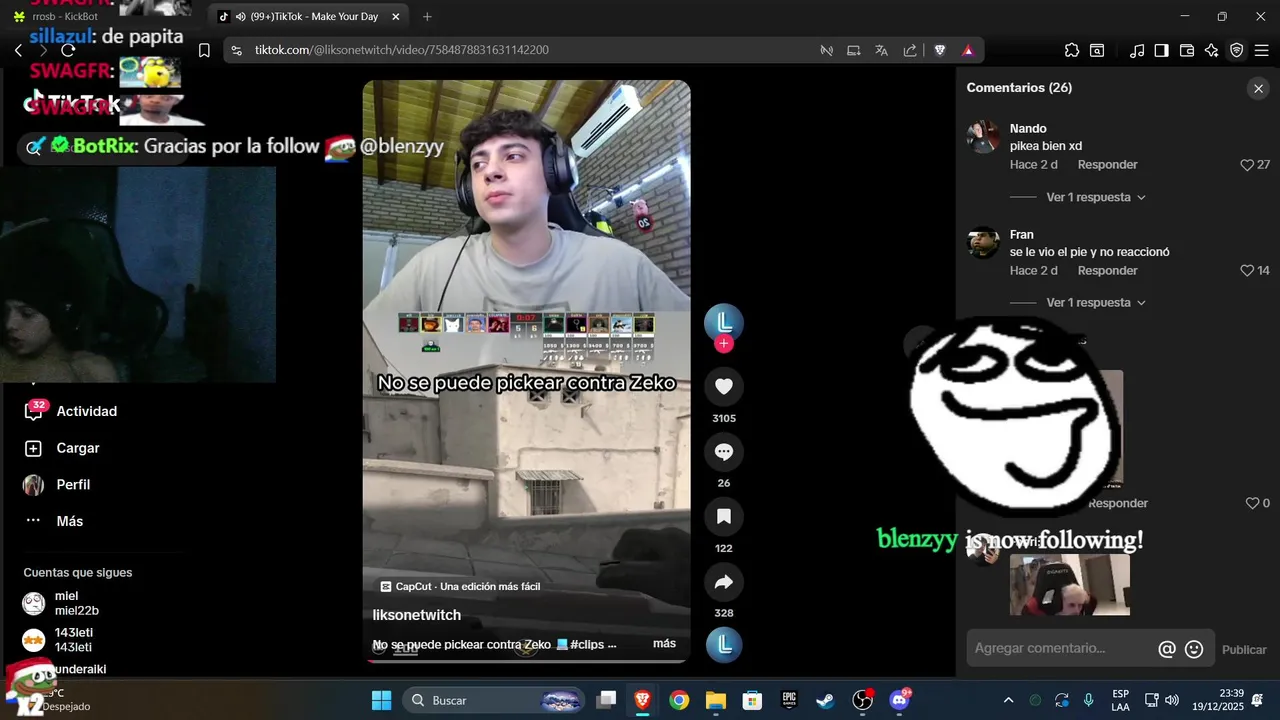This screenshot has height=720, width=1280.
Task: Open the sound disc below share button
Action: [x=724, y=645]
